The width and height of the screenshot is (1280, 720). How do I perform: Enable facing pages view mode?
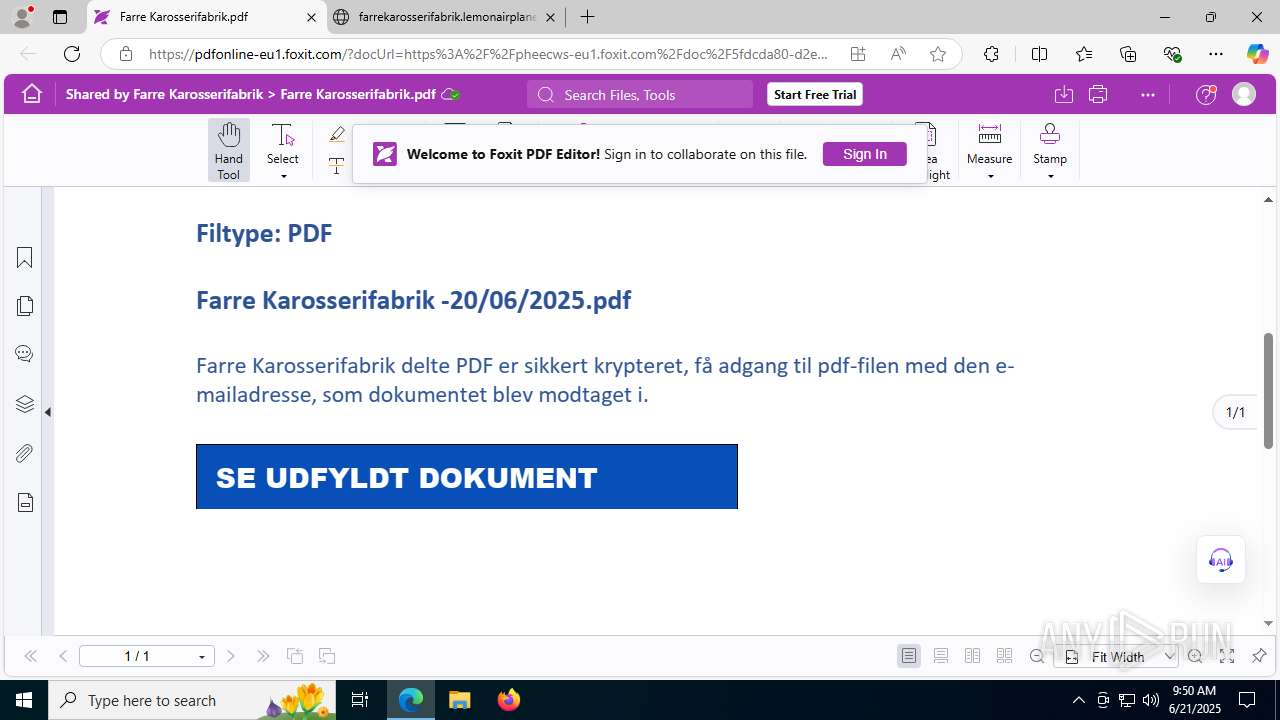[972, 656]
